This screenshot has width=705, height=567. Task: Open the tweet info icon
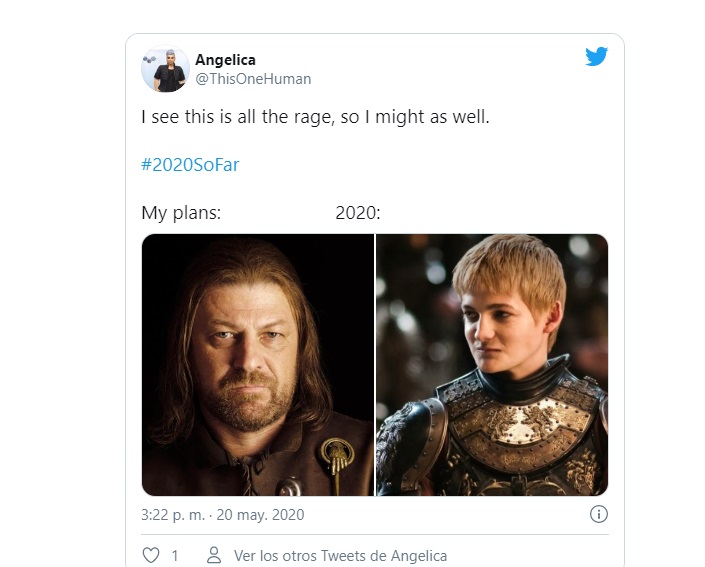[598, 515]
